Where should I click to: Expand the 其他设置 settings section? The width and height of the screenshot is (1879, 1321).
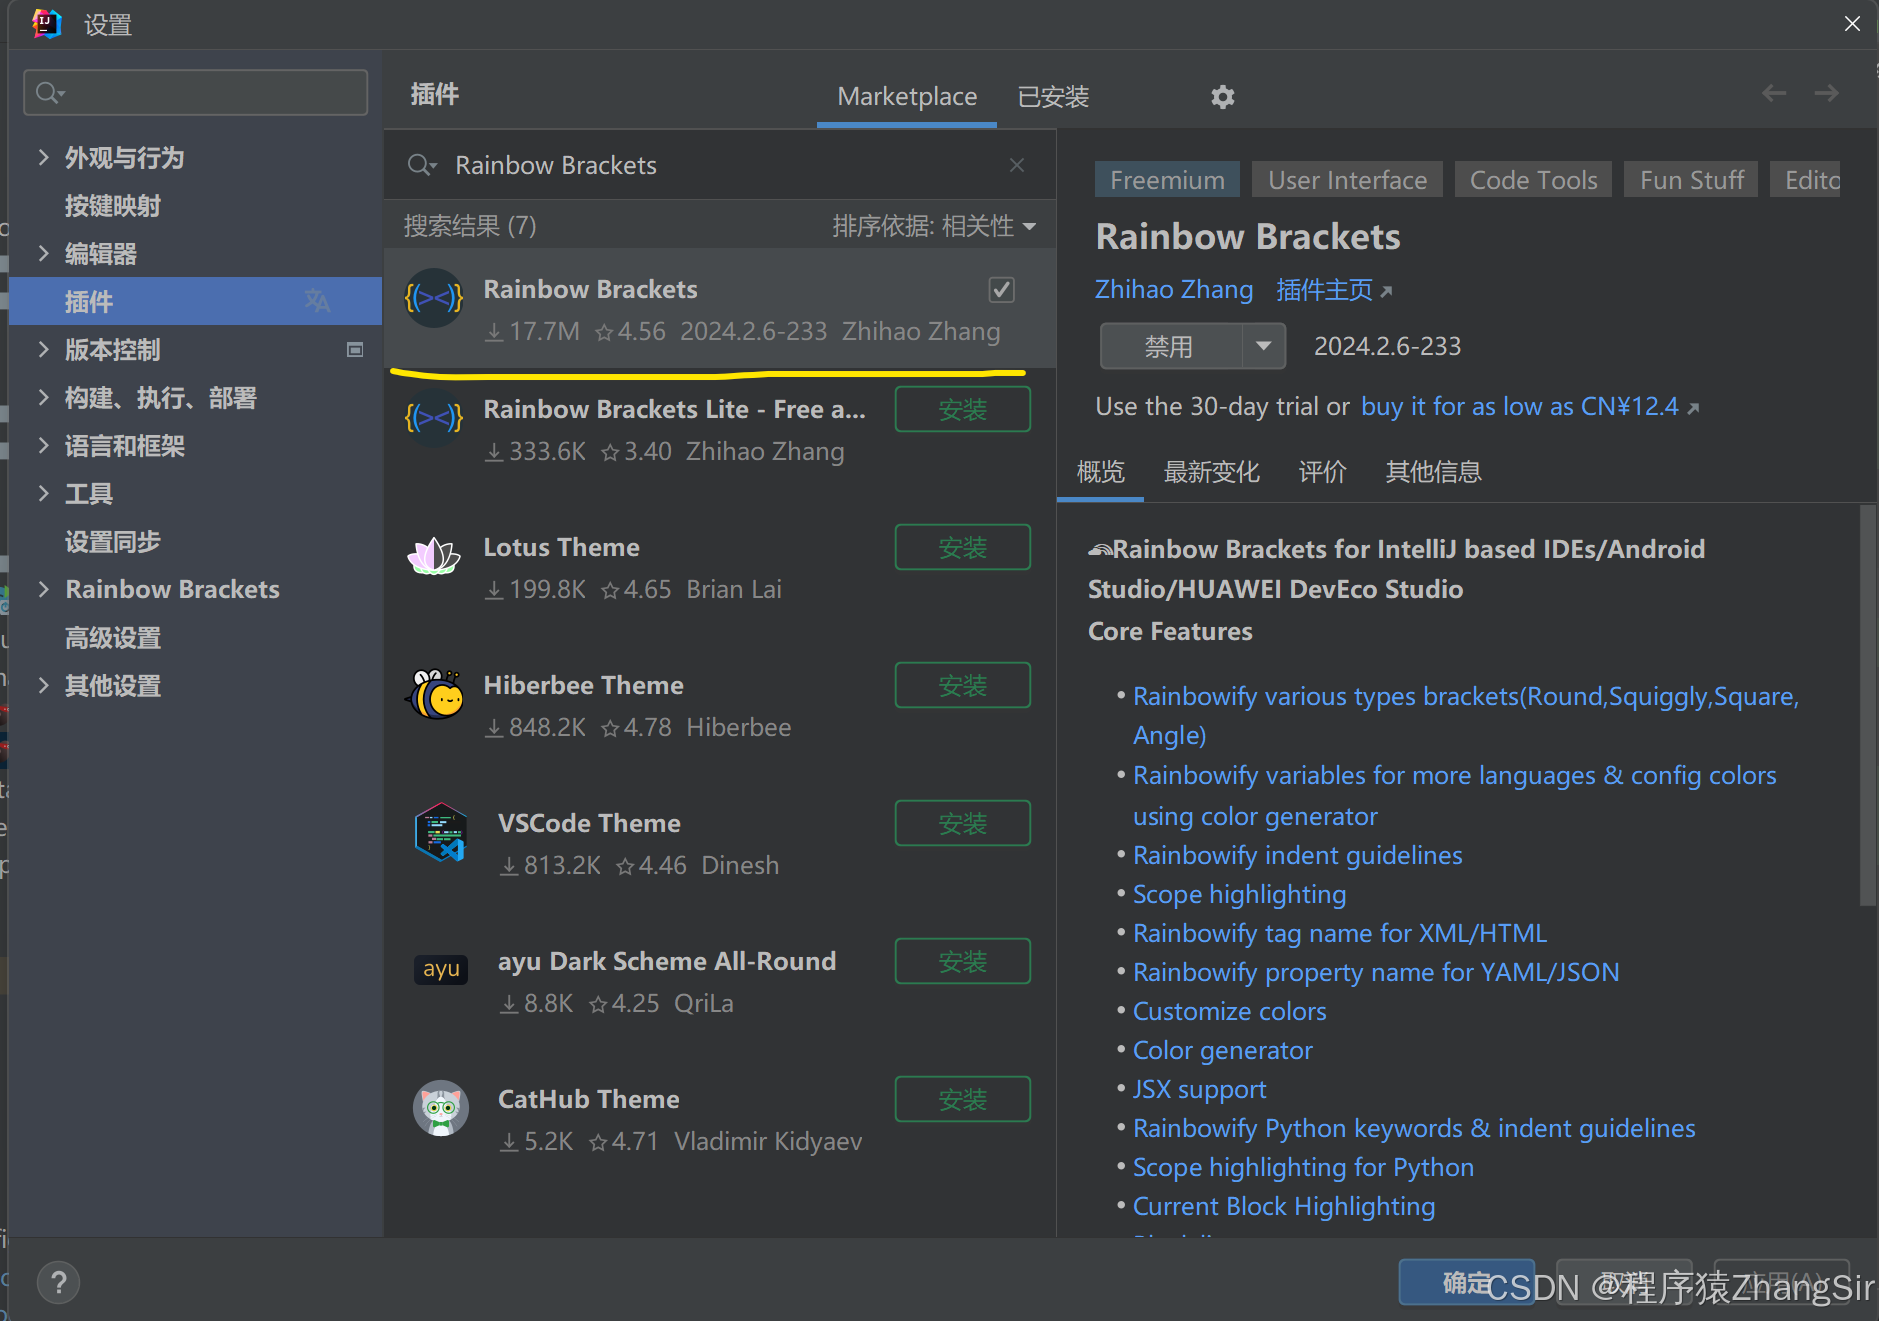coord(43,685)
